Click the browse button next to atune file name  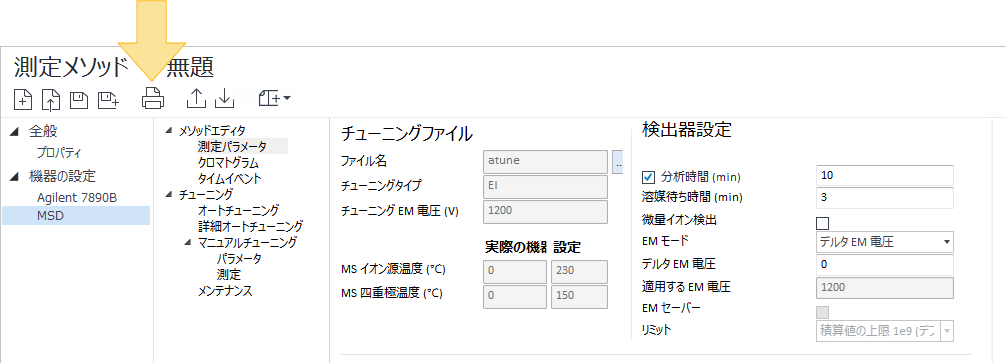click(x=618, y=162)
